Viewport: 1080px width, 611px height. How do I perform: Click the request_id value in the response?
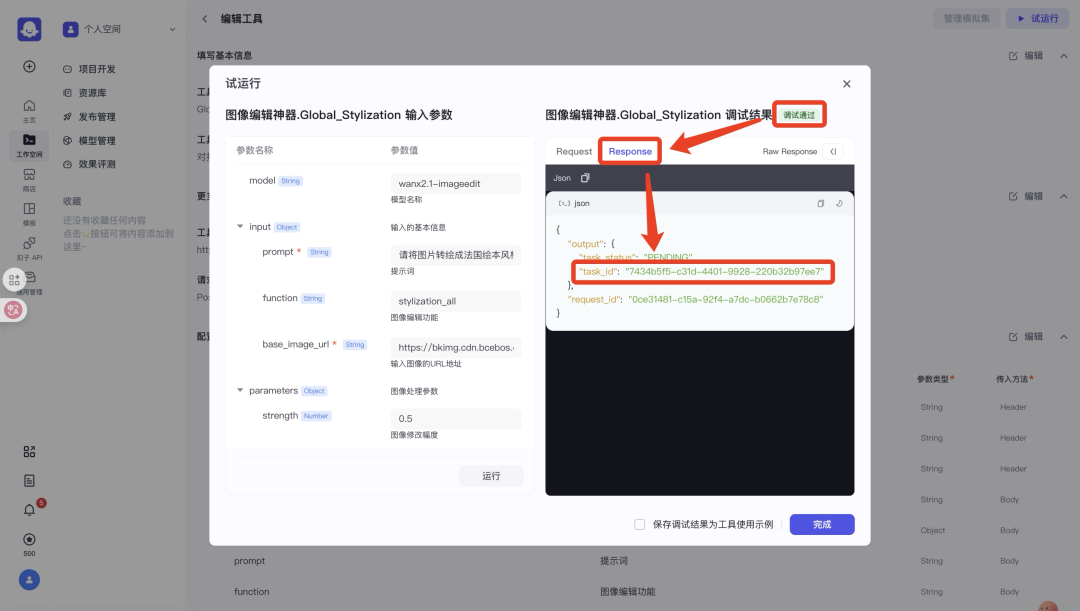point(725,300)
